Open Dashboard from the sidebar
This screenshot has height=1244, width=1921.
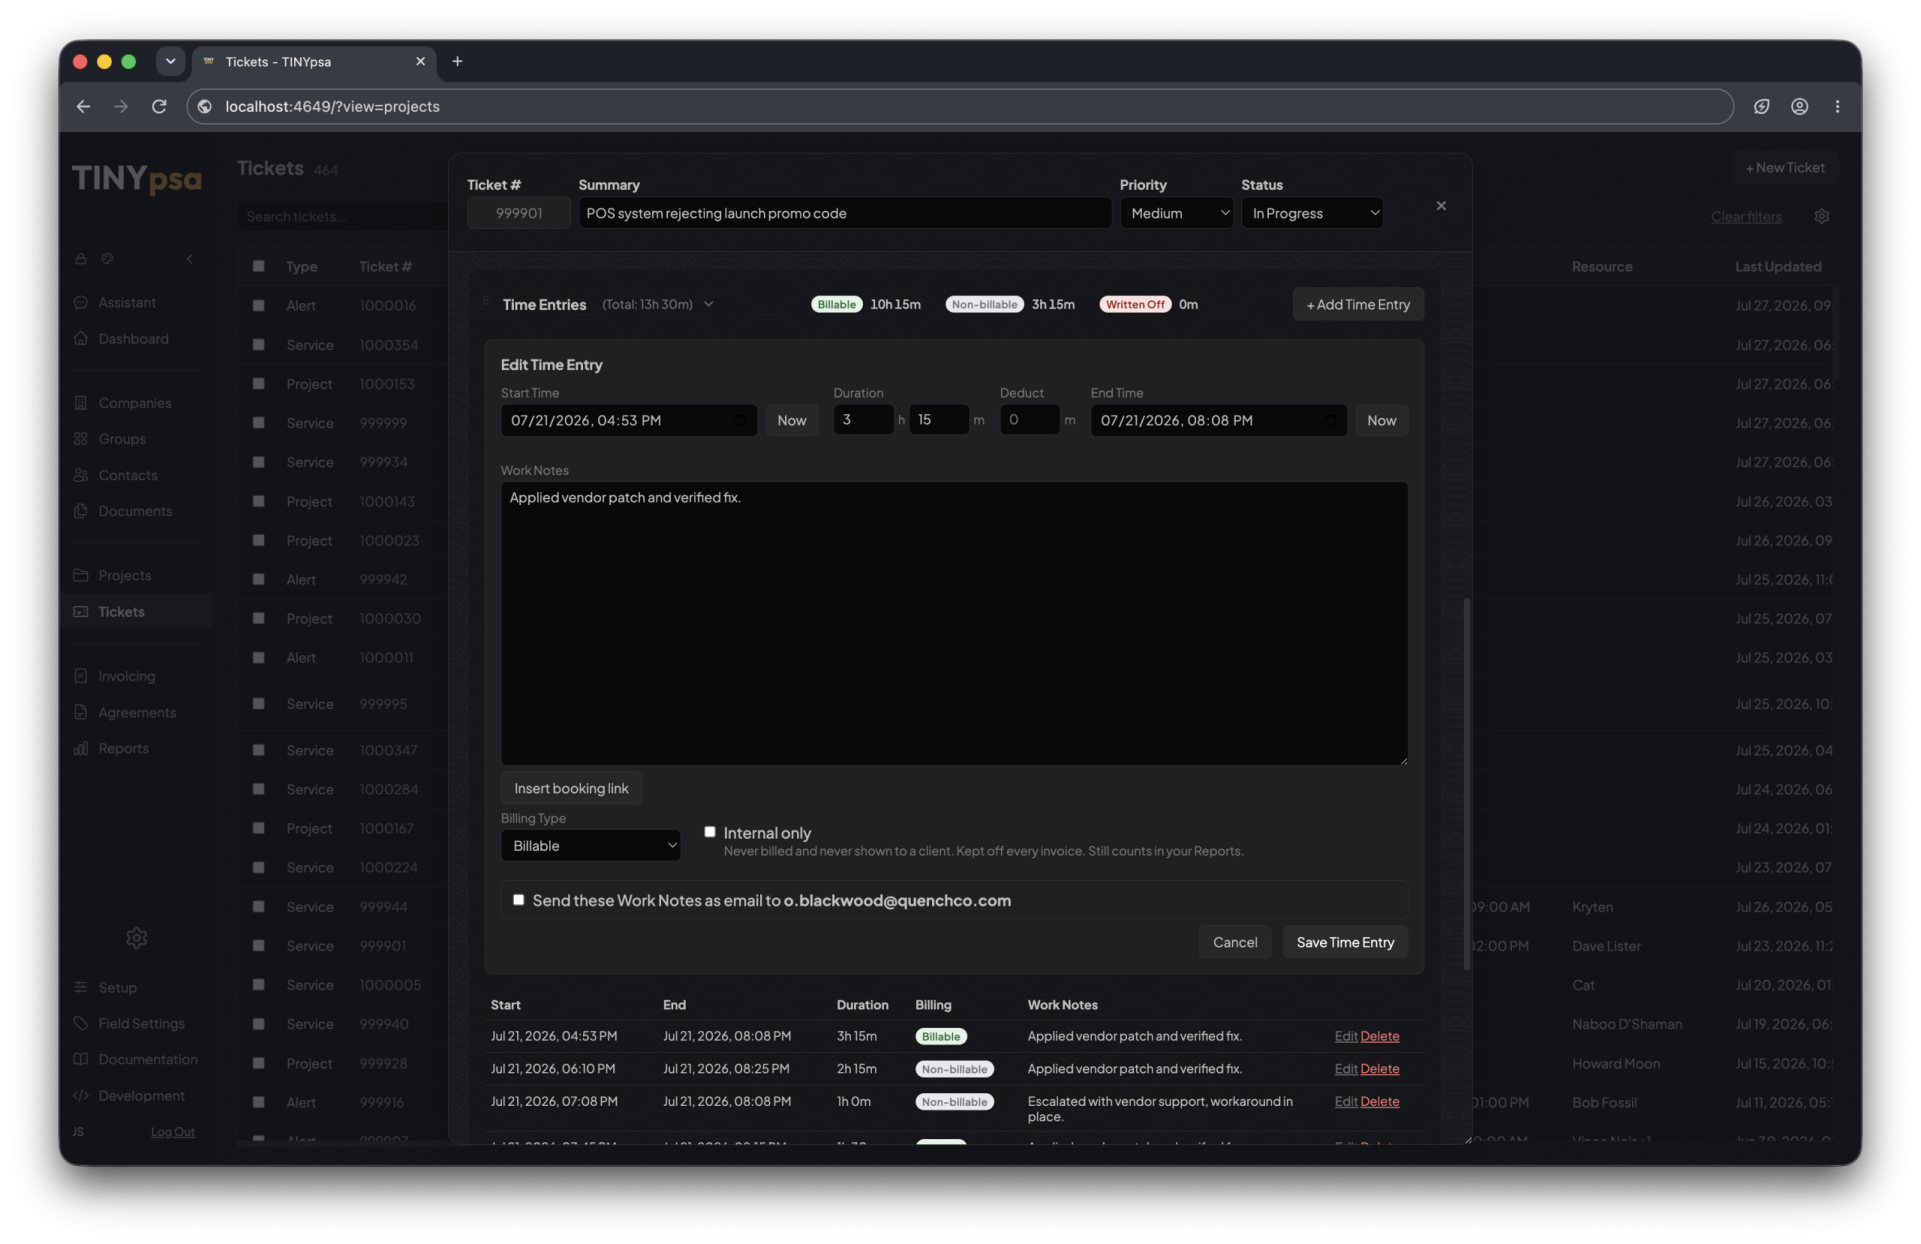133,338
